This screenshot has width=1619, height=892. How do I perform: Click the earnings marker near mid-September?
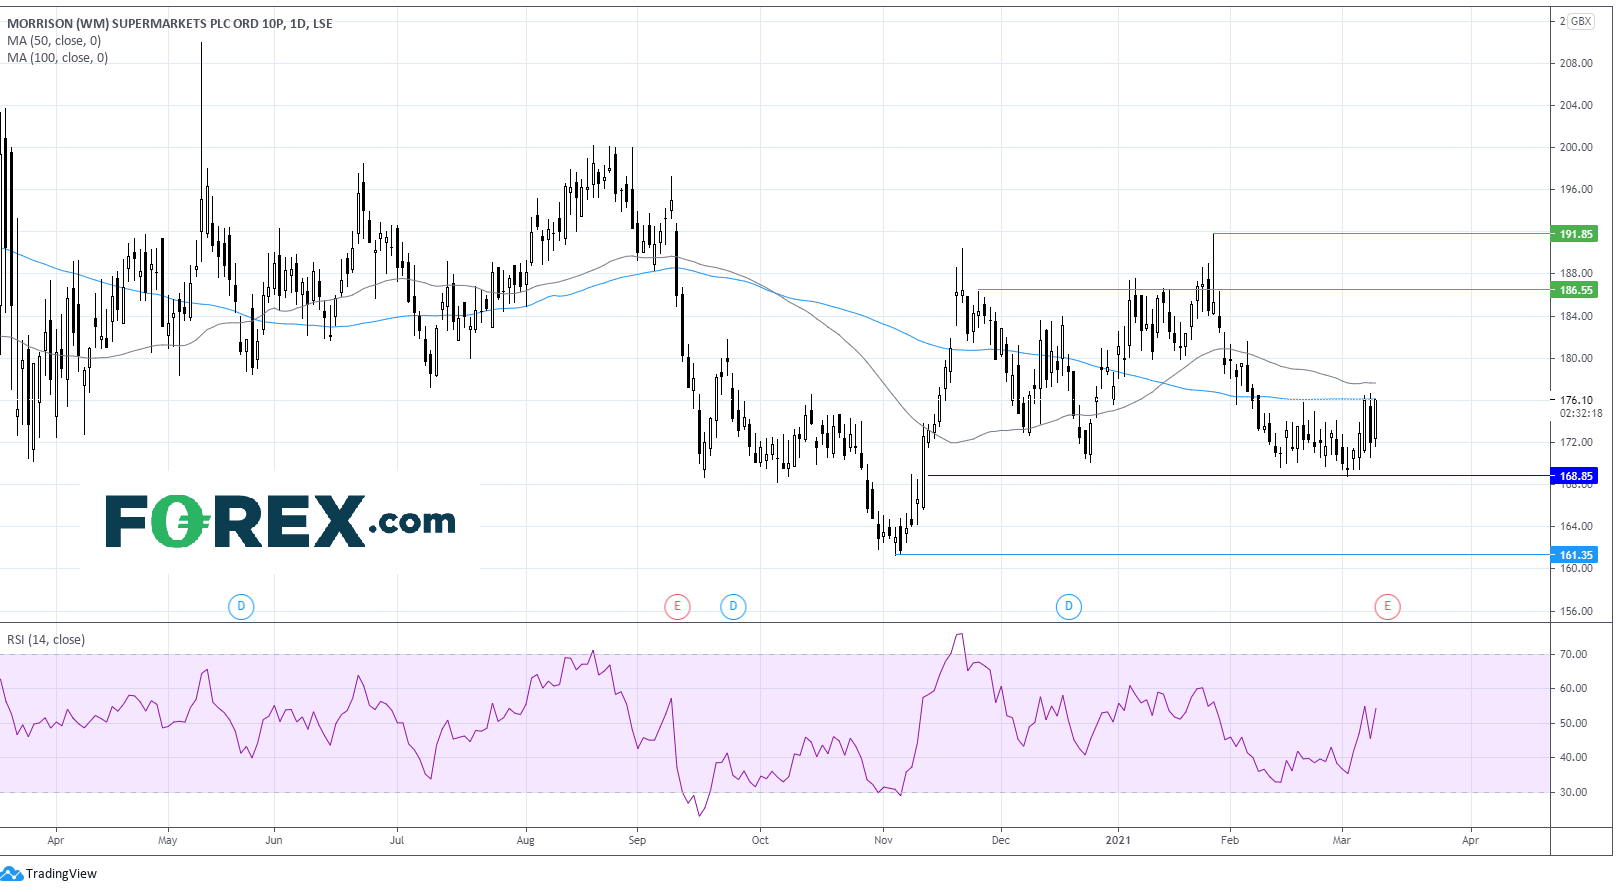pos(677,606)
